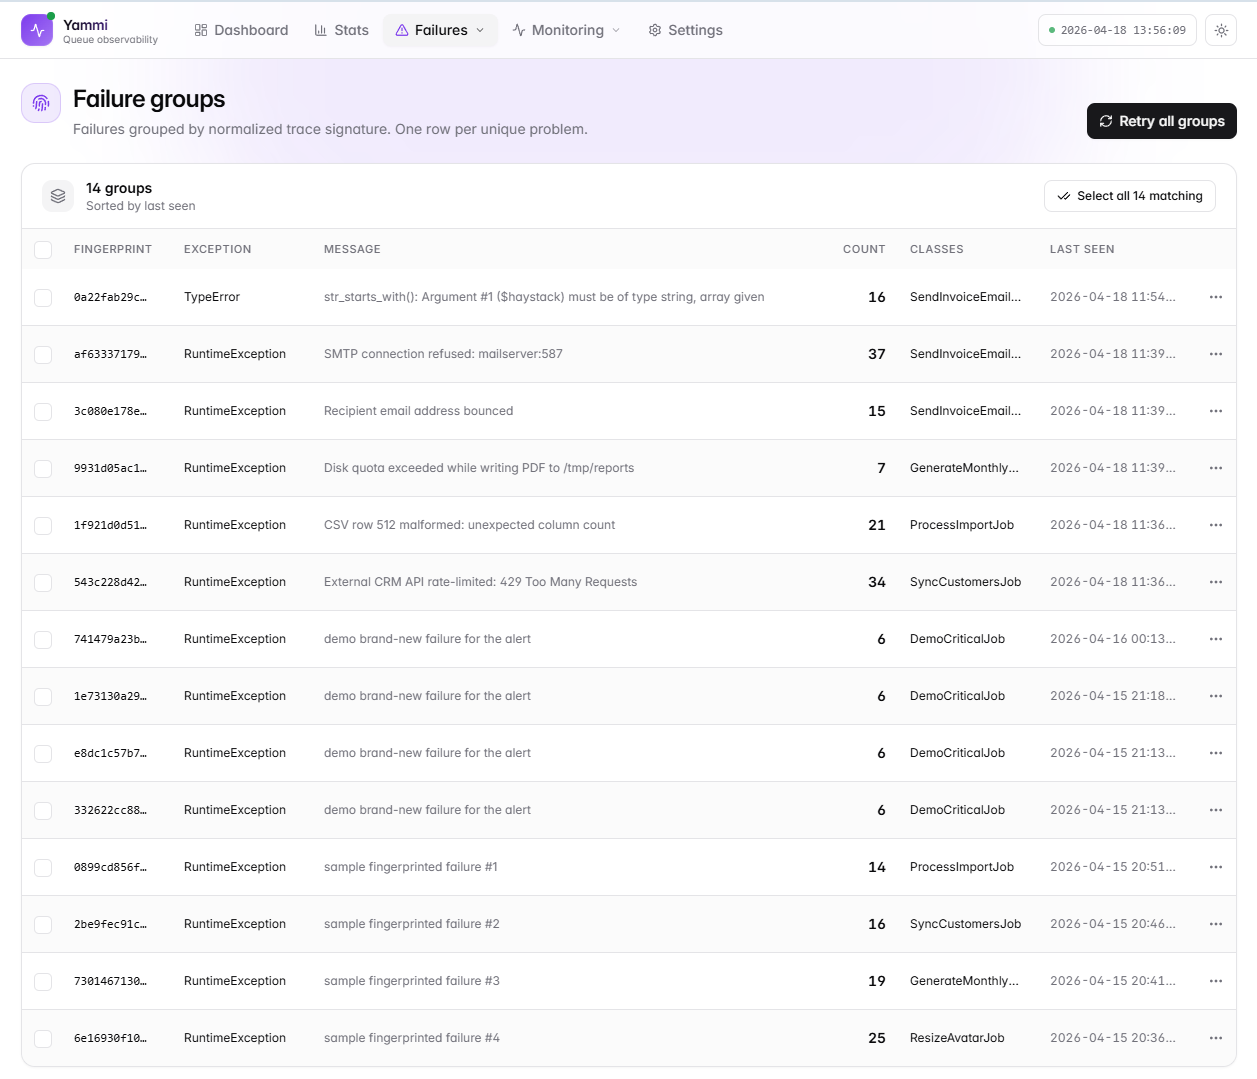Open fingerprint 7301467130 group
Screen dimensions: 1257x1079
[x=110, y=981]
